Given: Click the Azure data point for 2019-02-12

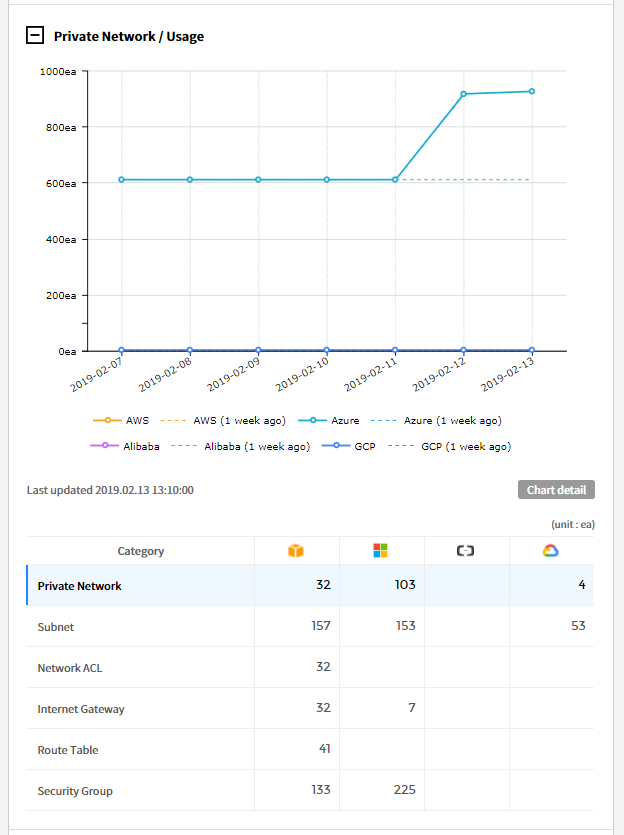Looking at the screenshot, I should [463, 94].
